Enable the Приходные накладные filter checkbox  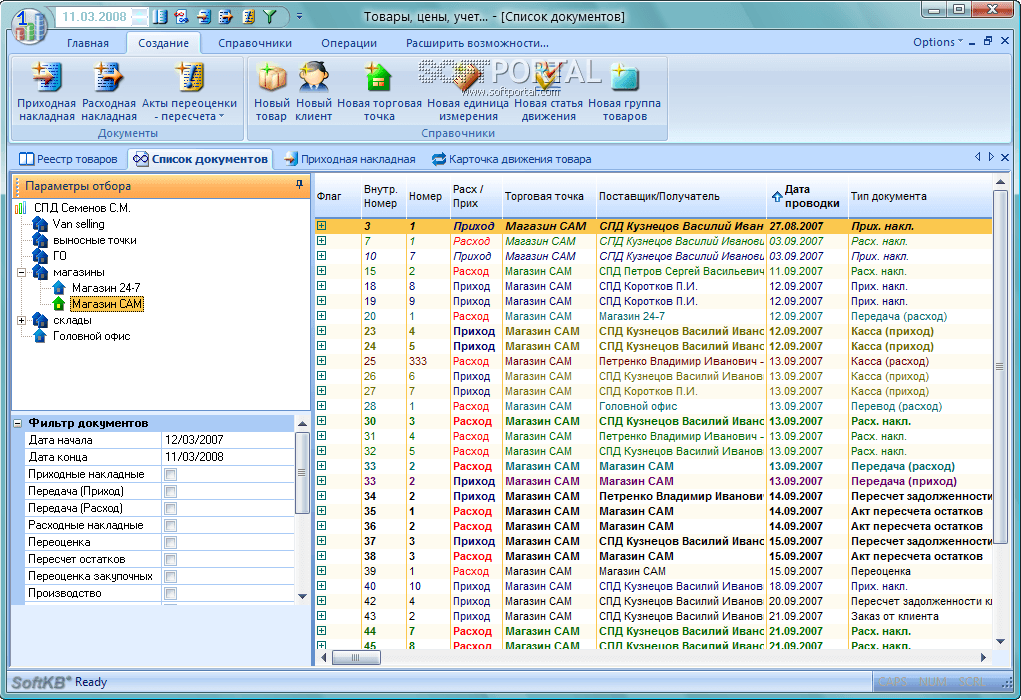click(170, 475)
